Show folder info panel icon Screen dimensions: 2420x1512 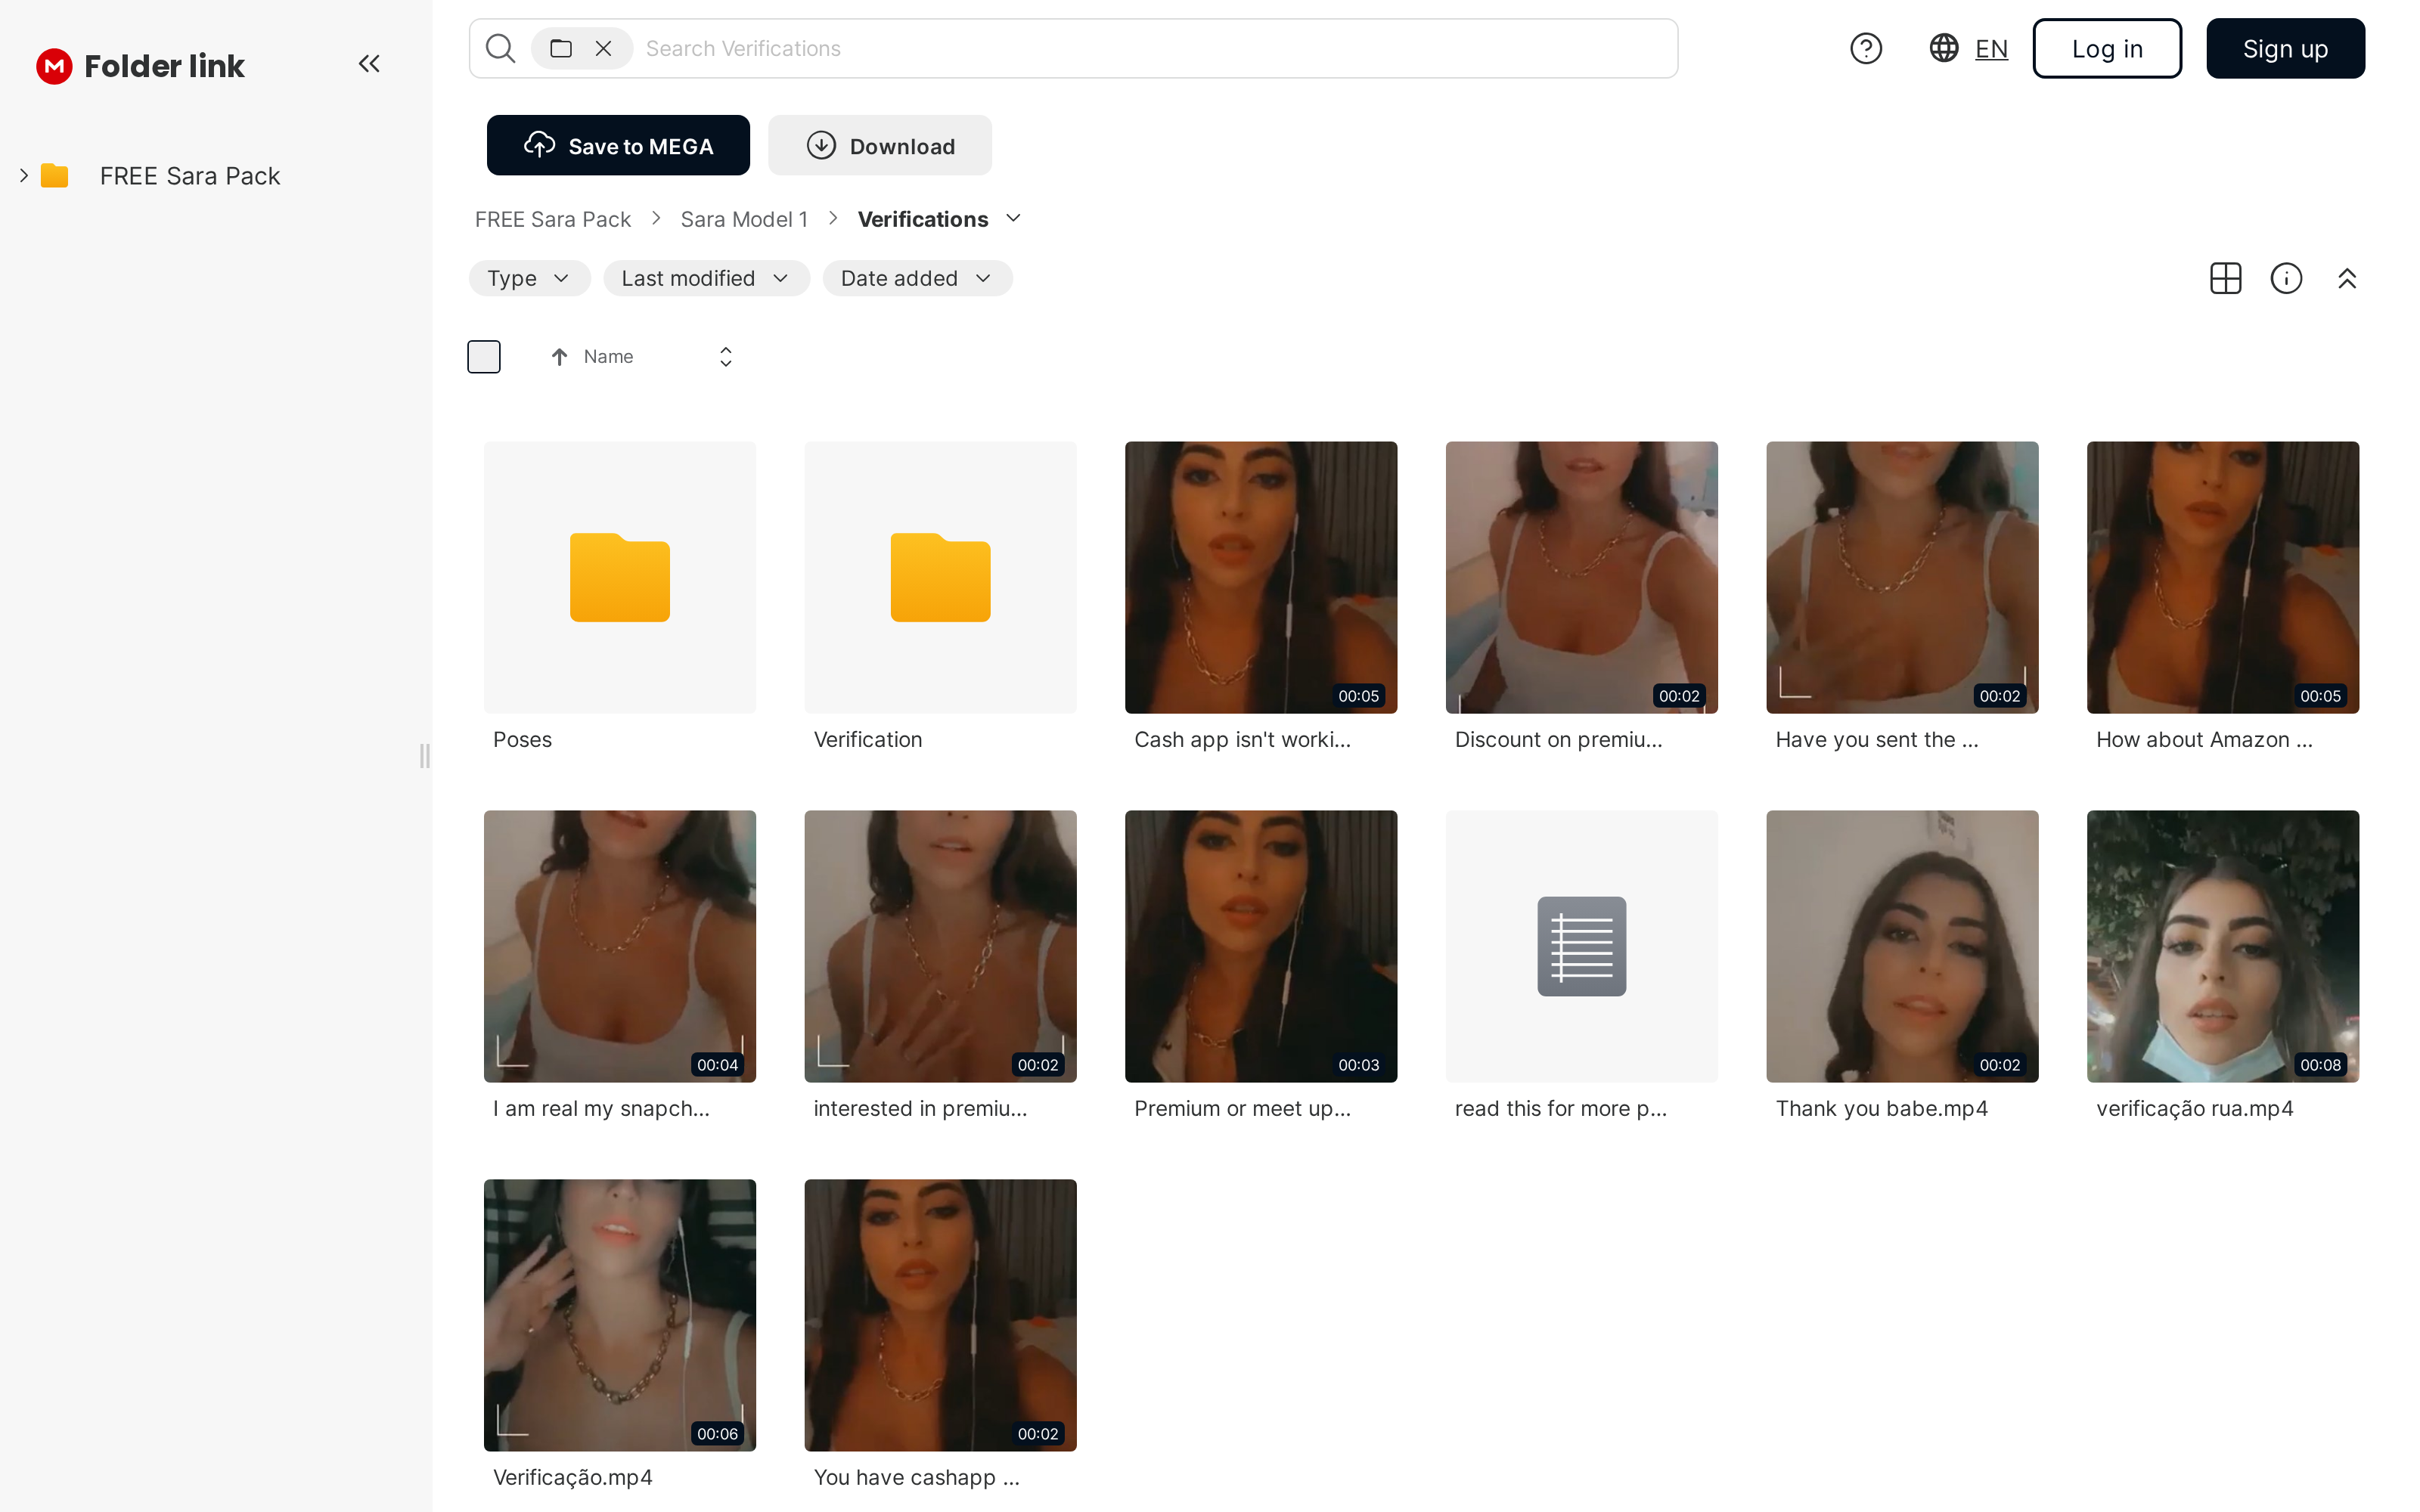tap(2287, 278)
